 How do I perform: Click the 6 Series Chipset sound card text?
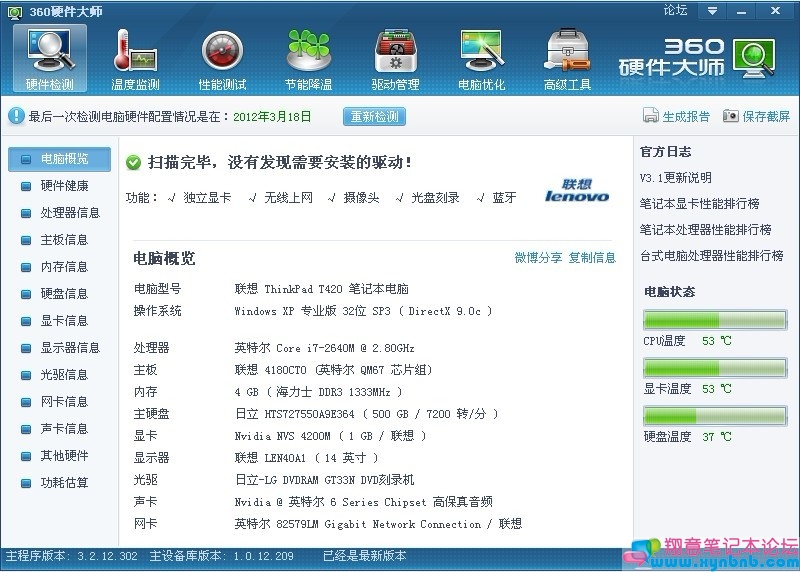[x=363, y=502]
